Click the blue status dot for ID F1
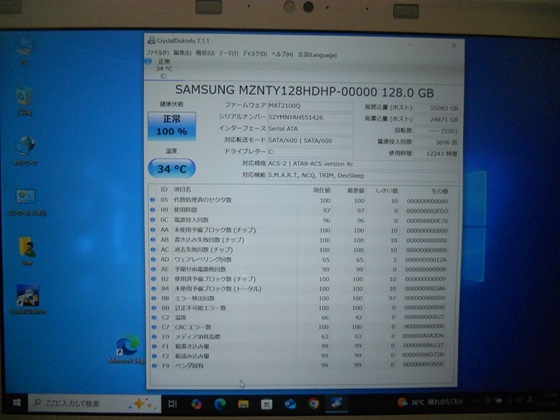Viewport: 560px width, 420px height. click(x=154, y=346)
